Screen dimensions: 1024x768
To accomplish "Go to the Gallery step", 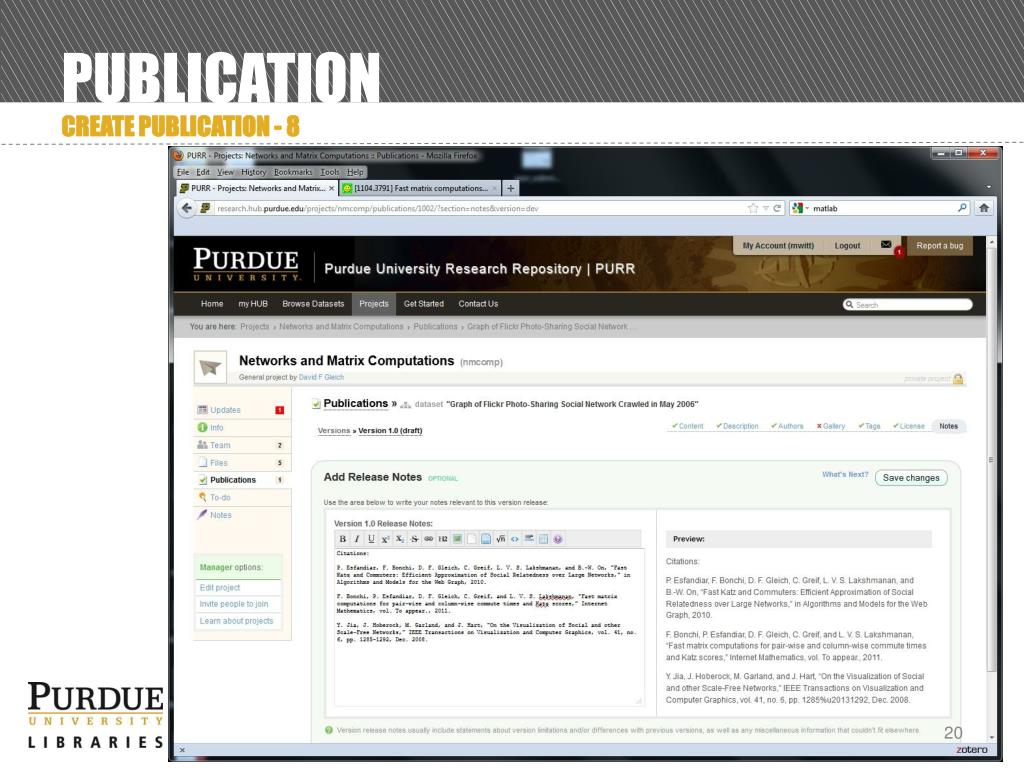I will [x=831, y=426].
